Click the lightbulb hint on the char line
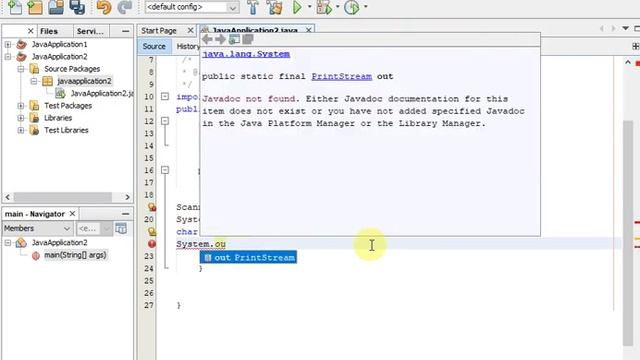 point(152,231)
